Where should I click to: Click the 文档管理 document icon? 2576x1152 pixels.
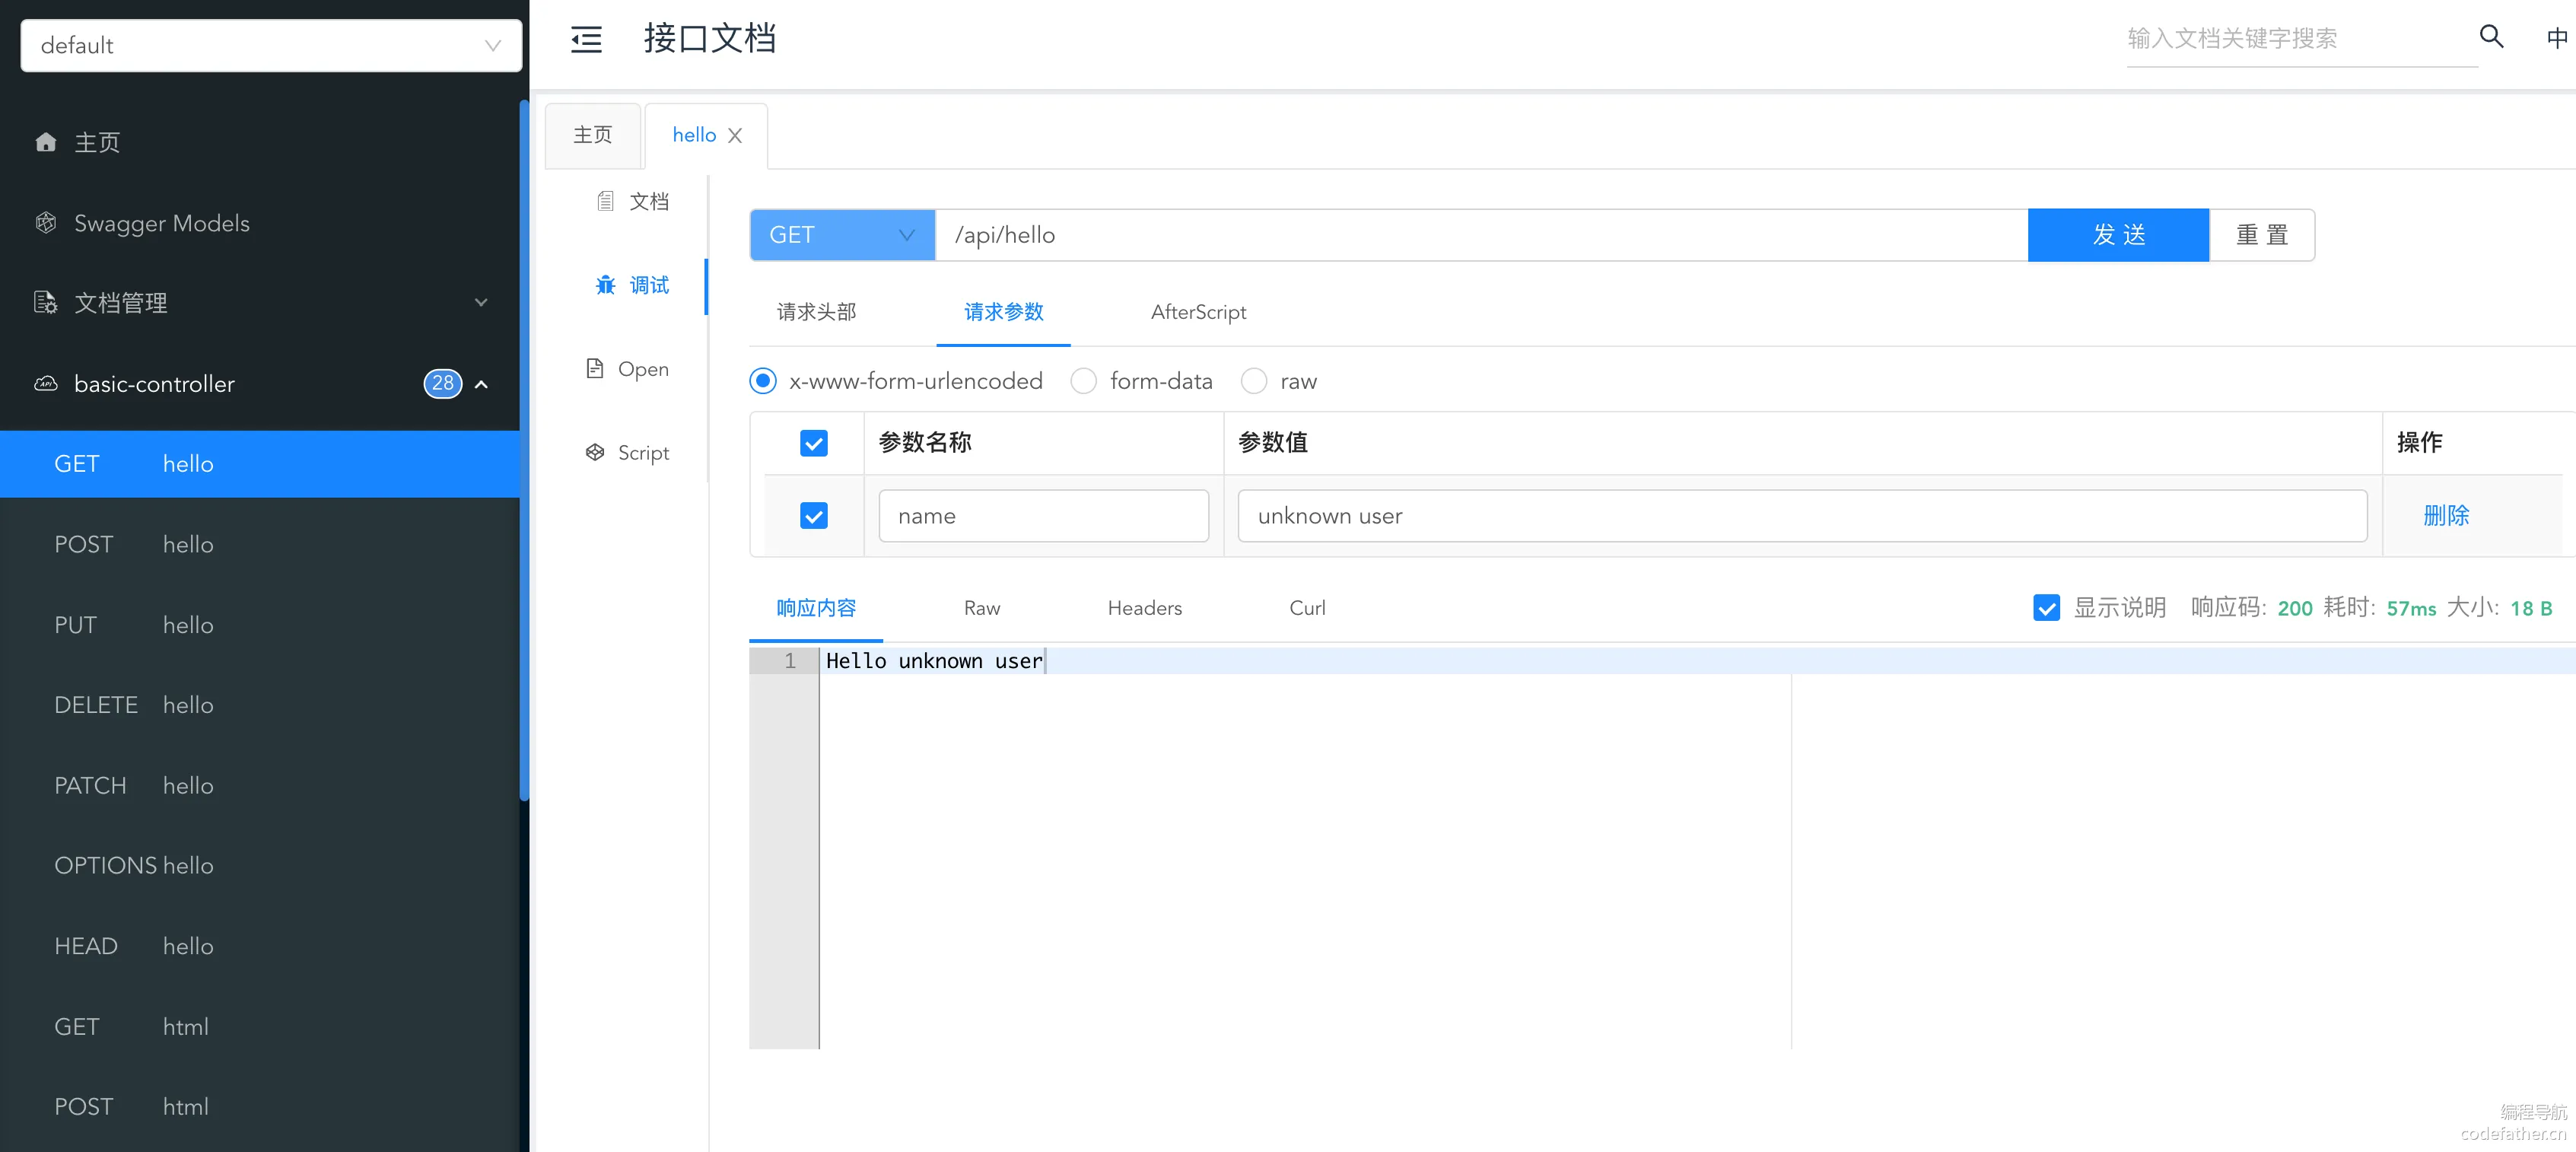pyautogui.click(x=46, y=302)
